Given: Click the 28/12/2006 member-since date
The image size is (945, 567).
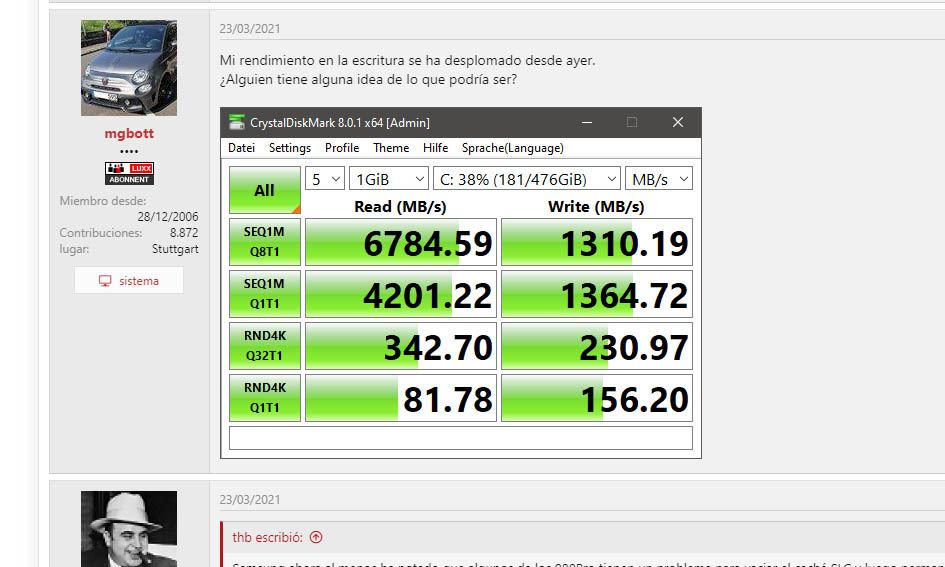Looking at the screenshot, I should pos(168,216).
